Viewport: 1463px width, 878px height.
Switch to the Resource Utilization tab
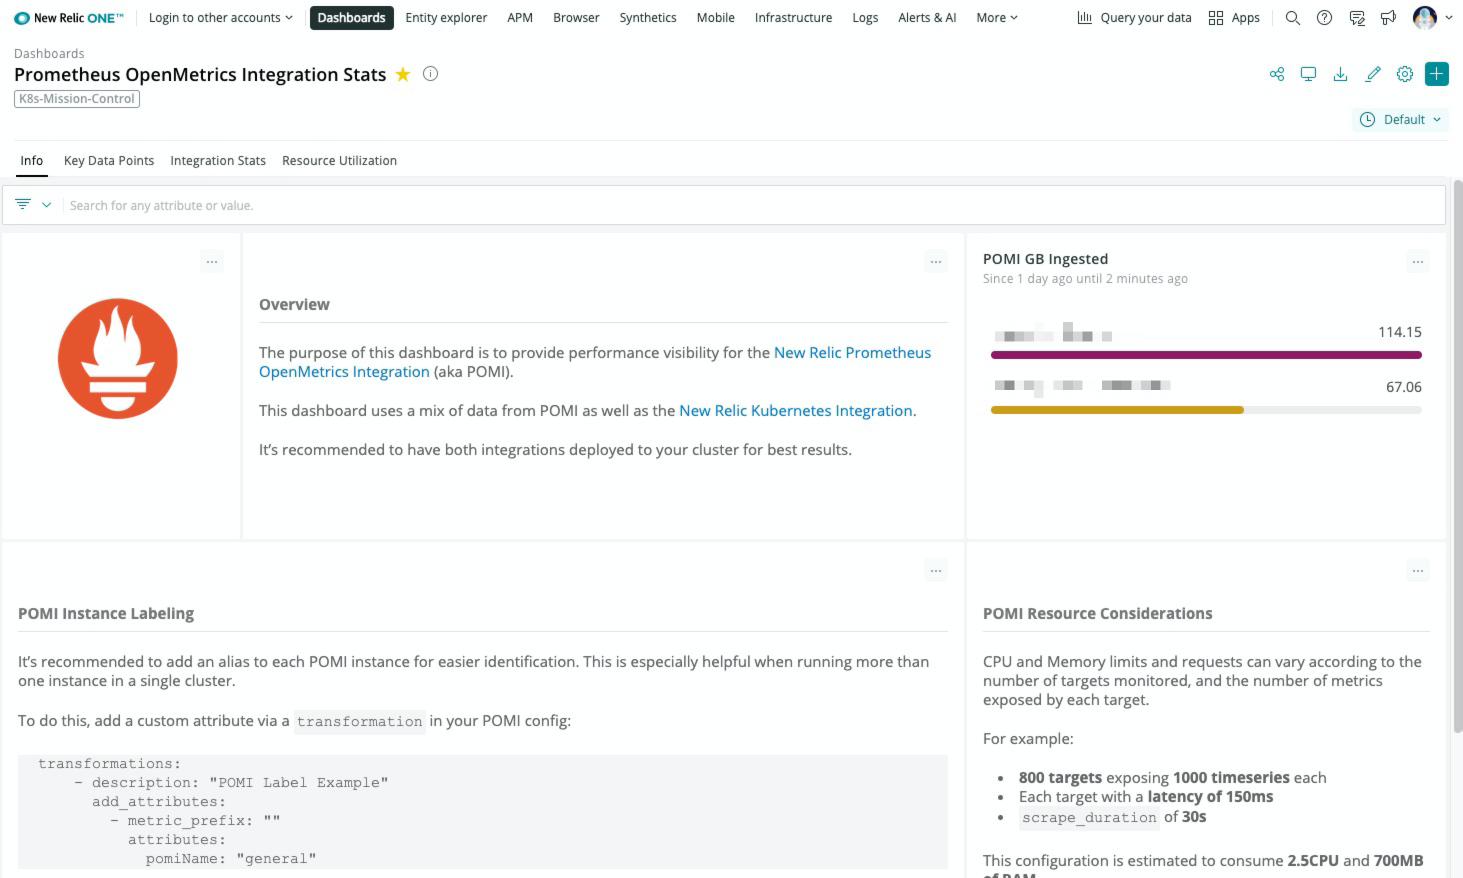pyautogui.click(x=339, y=160)
